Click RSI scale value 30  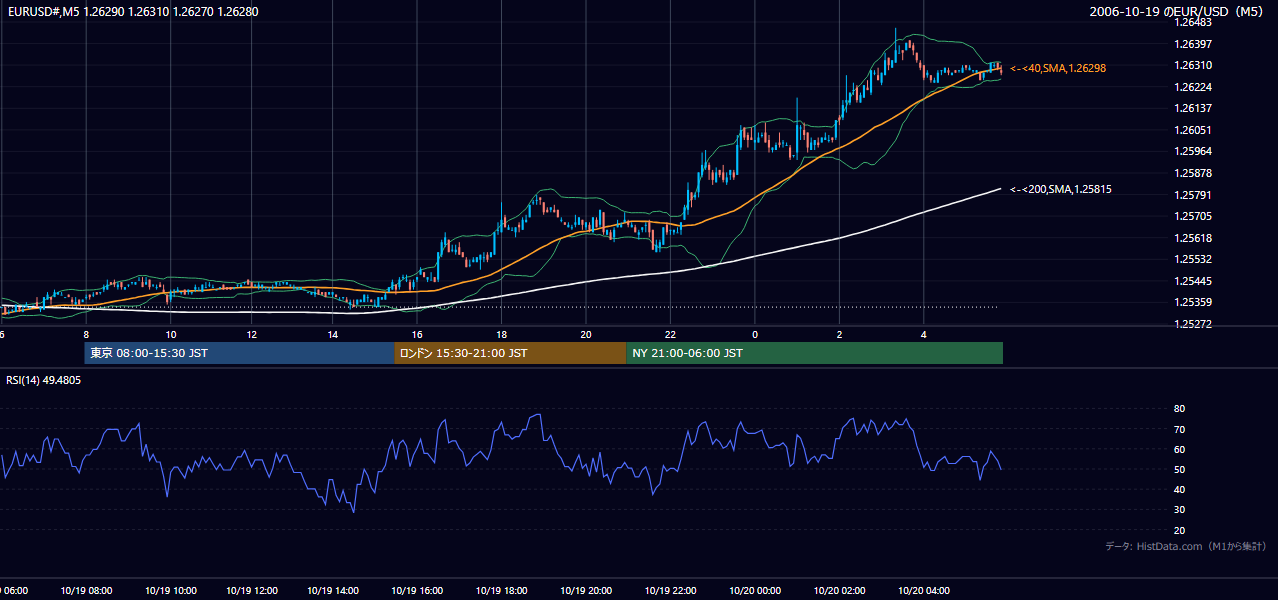1180,510
